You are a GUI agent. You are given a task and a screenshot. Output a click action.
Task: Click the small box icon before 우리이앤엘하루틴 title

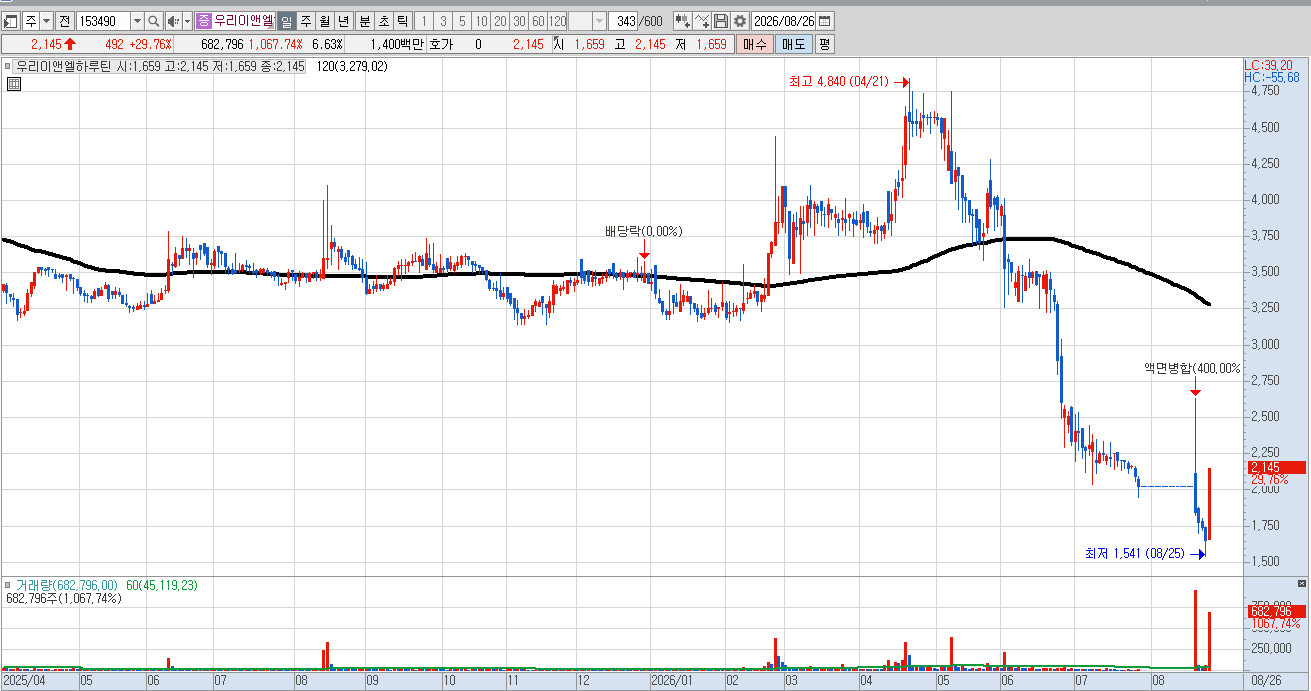pyautogui.click(x=8, y=66)
